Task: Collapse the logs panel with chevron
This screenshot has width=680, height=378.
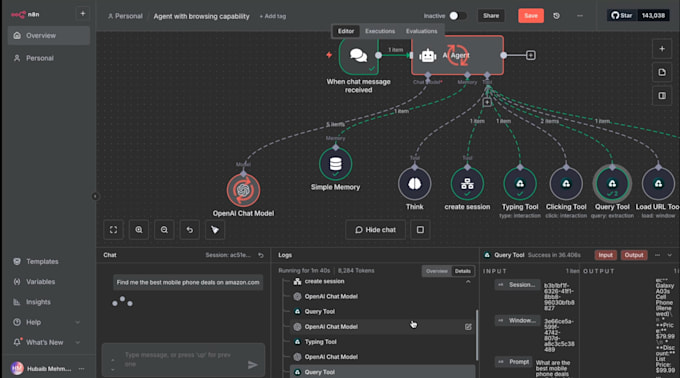Action: tap(670, 255)
